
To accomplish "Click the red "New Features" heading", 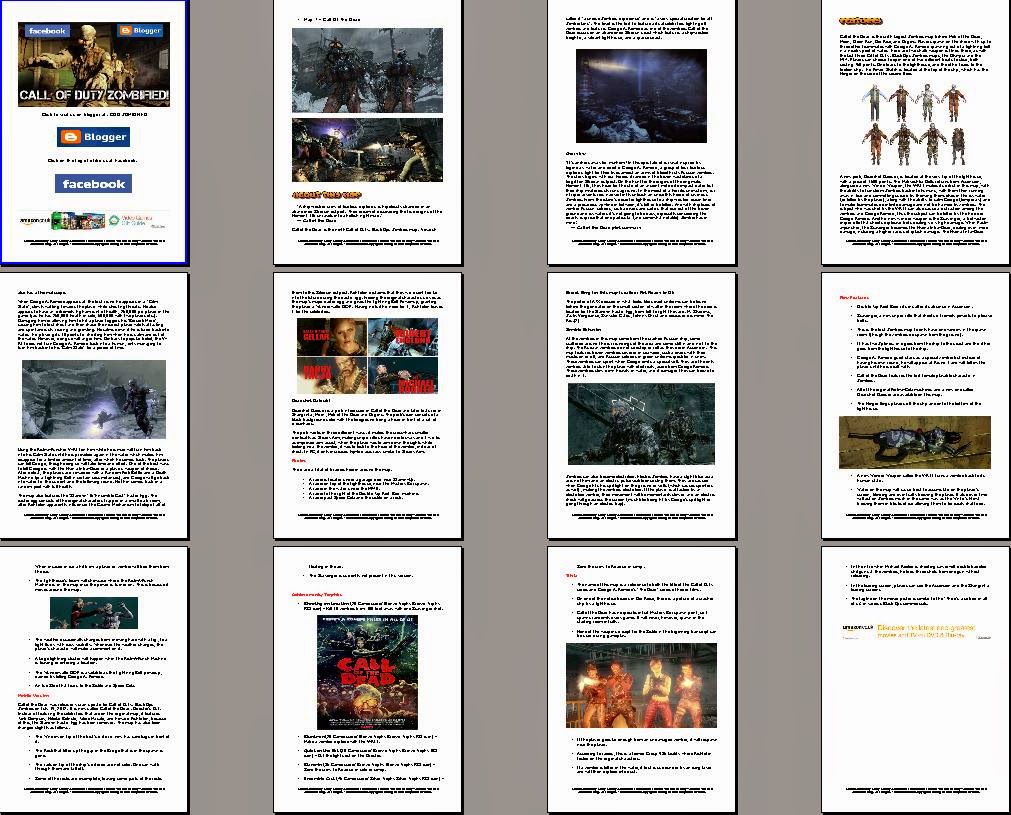I will coord(854,297).
